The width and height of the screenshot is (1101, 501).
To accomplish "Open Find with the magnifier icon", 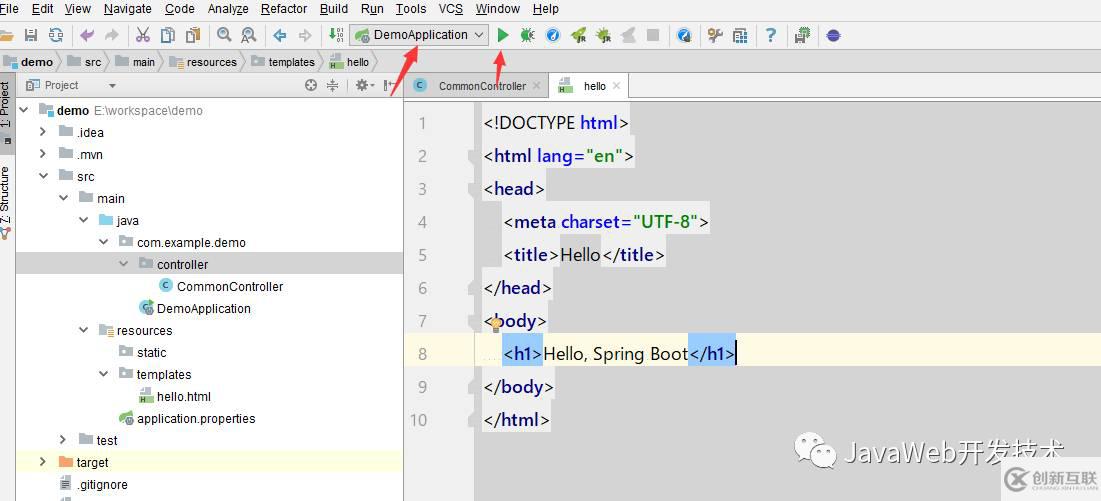I will 224,35.
